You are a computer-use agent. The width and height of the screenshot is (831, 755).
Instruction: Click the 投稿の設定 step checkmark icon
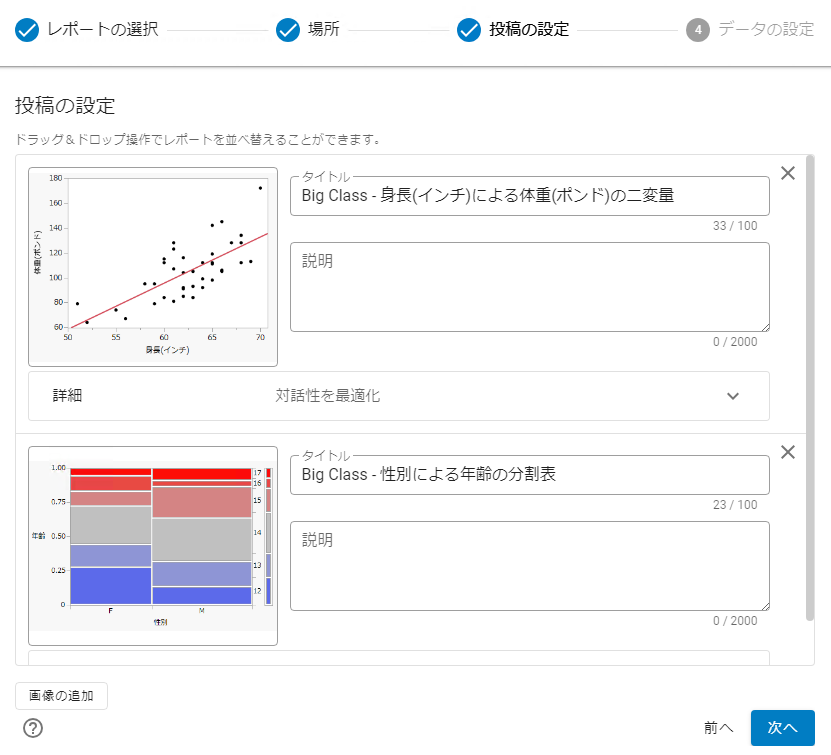[469, 30]
